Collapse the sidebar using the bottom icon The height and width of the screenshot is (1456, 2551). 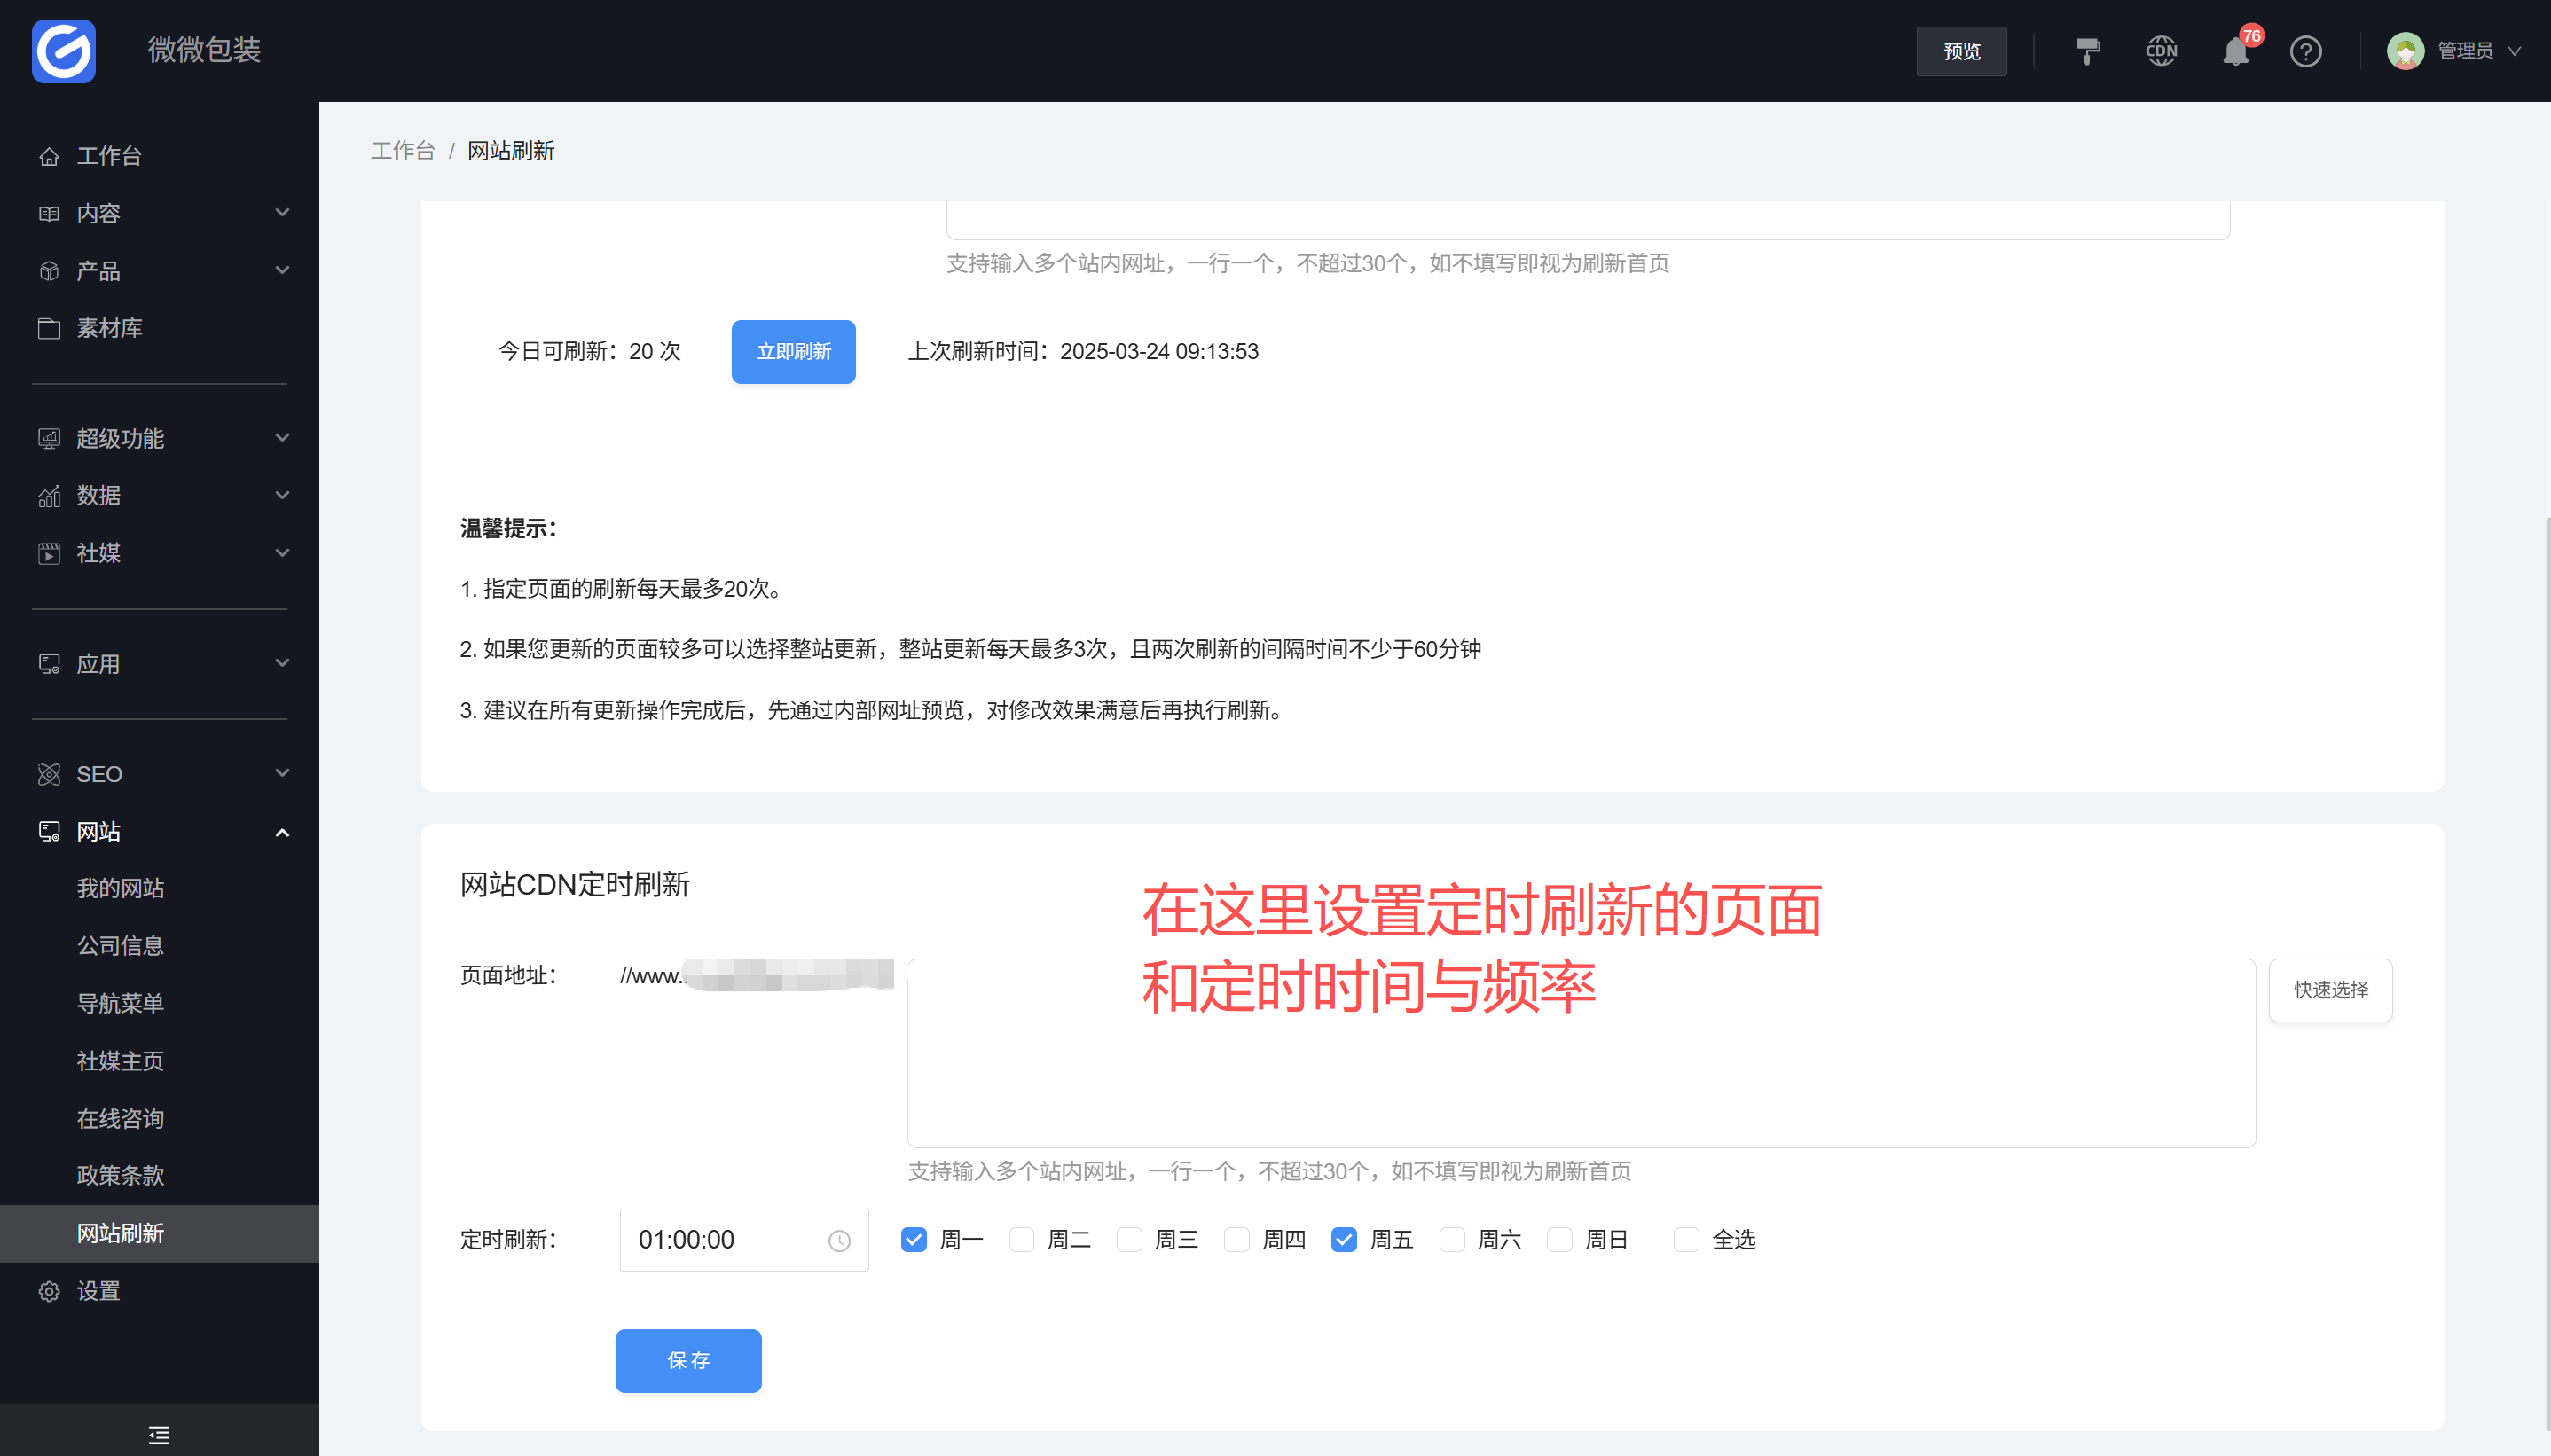point(159,1434)
